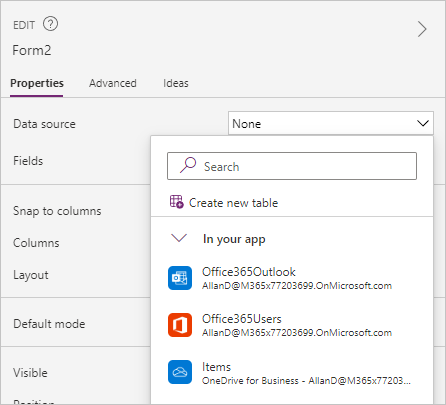Select the Items OneDrive for Business source
Image resolution: width=446 pixels, height=405 pixels.
(x=292, y=373)
